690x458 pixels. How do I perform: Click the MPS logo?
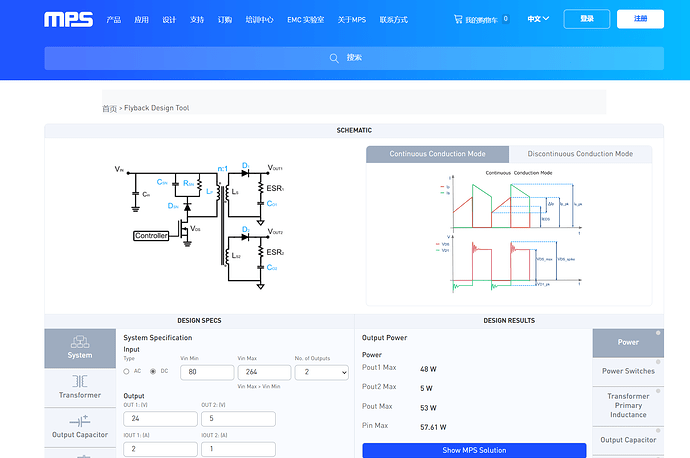tap(68, 19)
